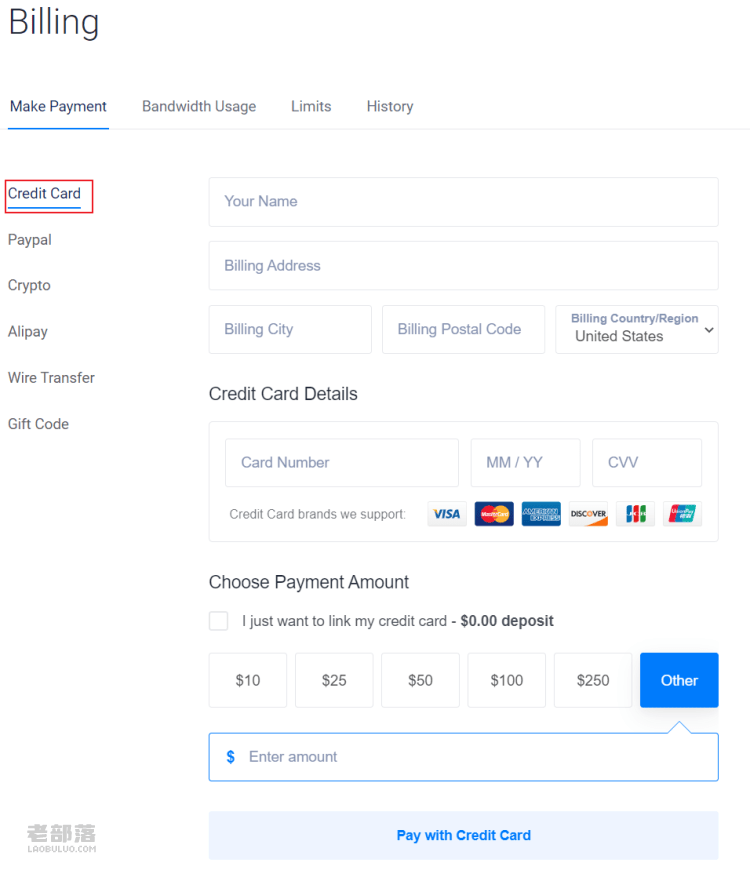
Task: Select the Gift Code option
Action: pos(38,424)
